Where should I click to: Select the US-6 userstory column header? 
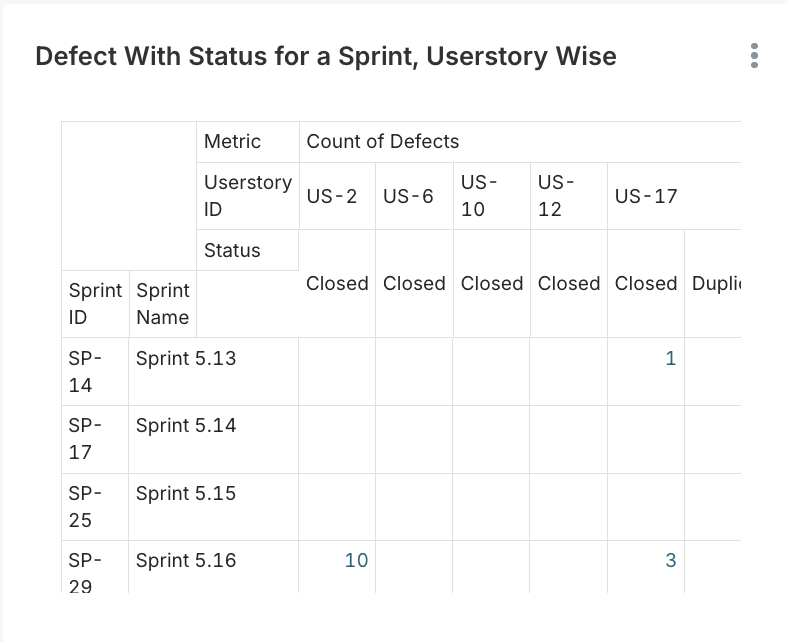click(x=408, y=196)
